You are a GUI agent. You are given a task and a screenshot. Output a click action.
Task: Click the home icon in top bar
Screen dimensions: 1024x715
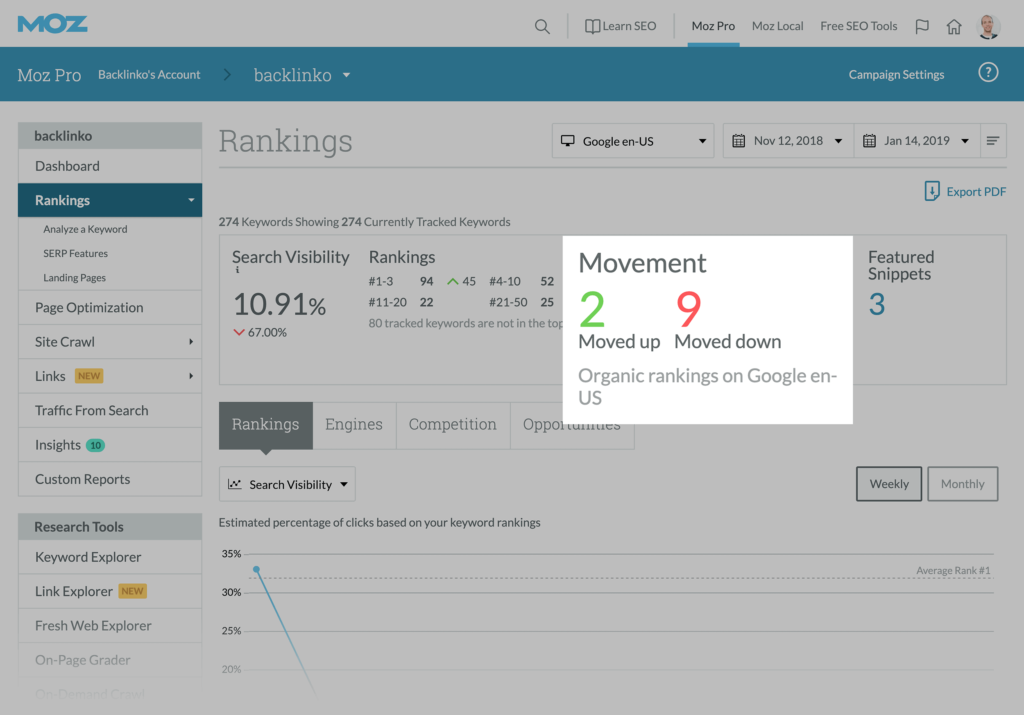(954, 27)
